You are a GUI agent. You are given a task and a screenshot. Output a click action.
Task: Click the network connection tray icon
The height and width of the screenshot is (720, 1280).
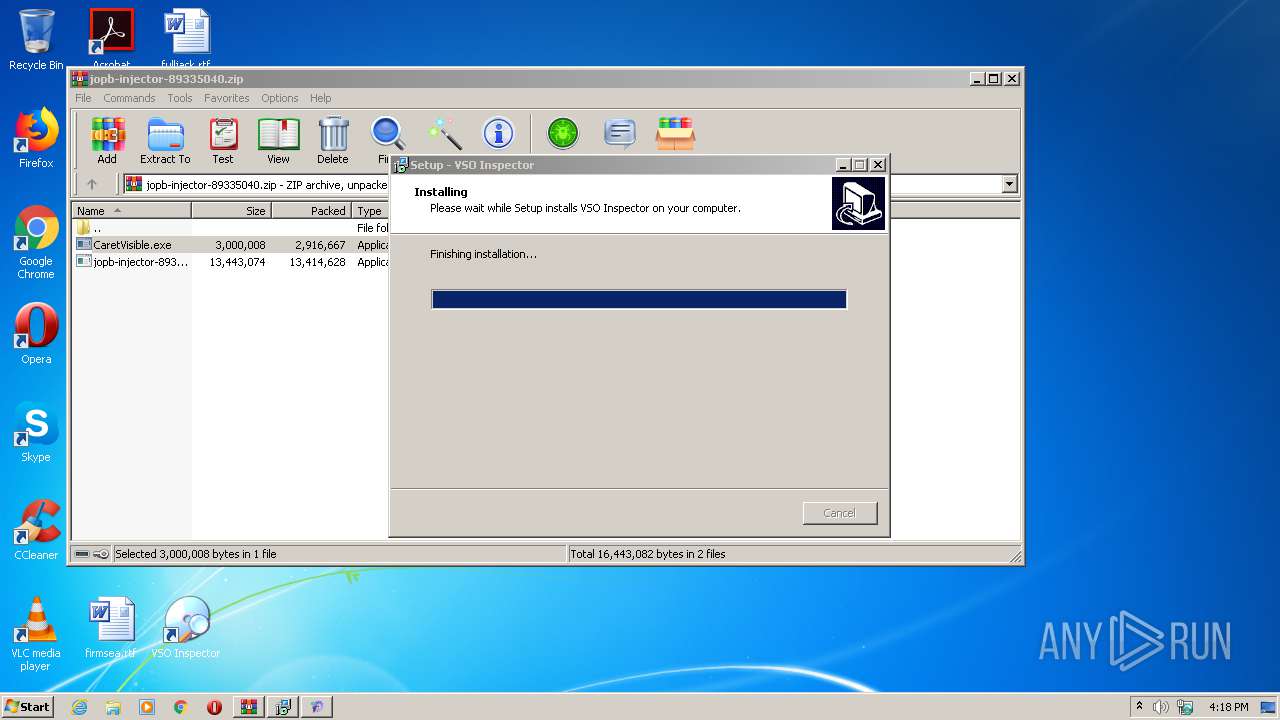point(1185,707)
